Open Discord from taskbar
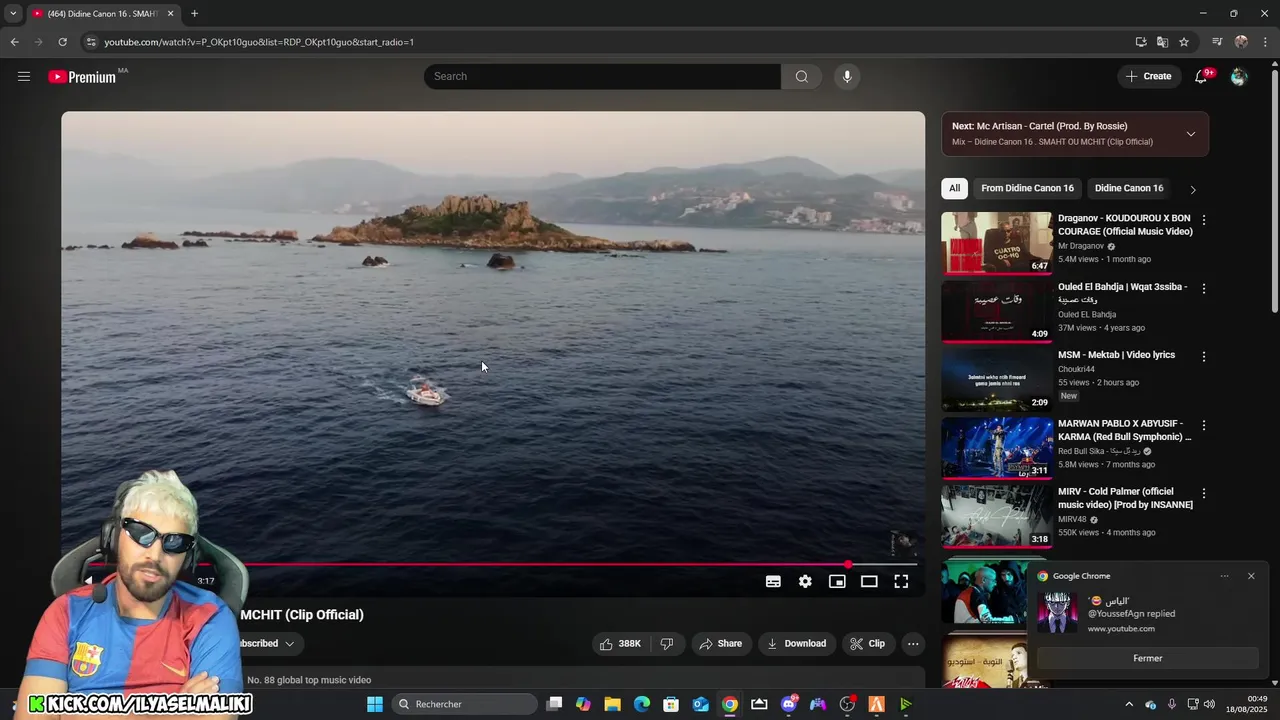The width and height of the screenshot is (1280, 720). (789, 704)
